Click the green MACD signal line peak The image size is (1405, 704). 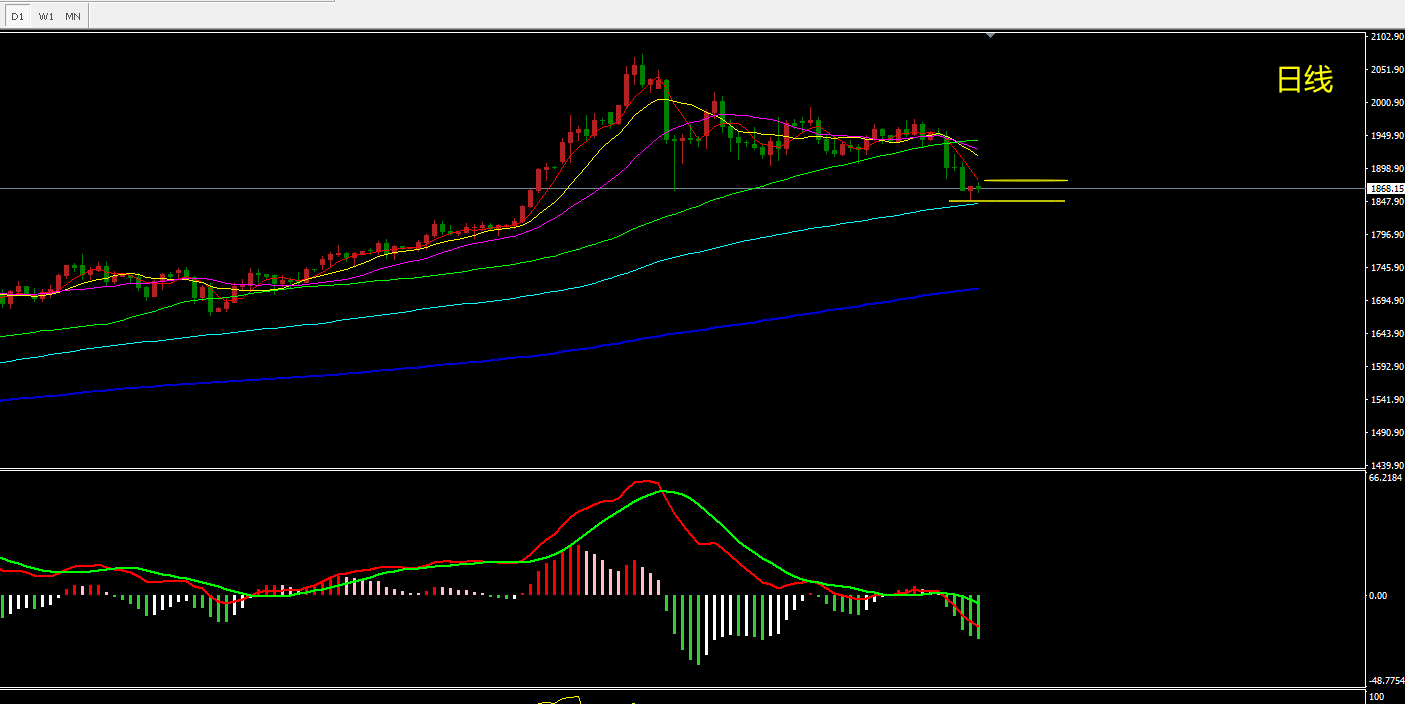[665, 491]
